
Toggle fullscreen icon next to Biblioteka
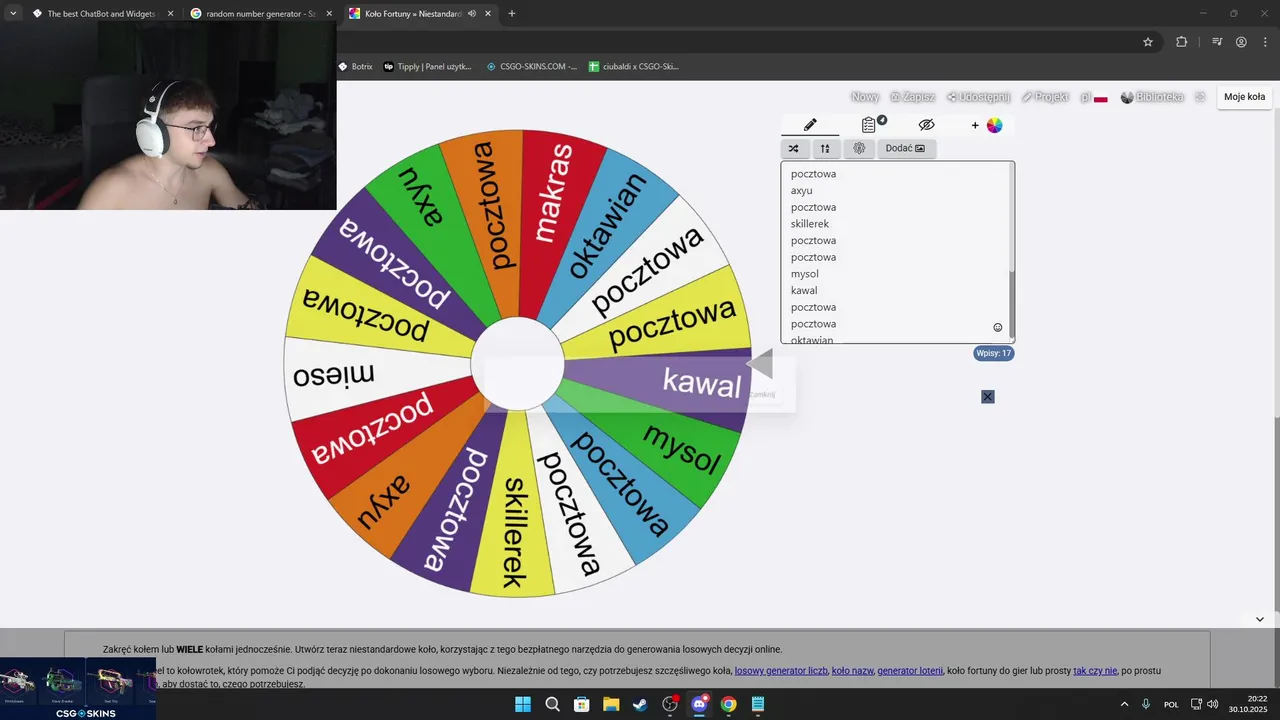tap(1200, 97)
